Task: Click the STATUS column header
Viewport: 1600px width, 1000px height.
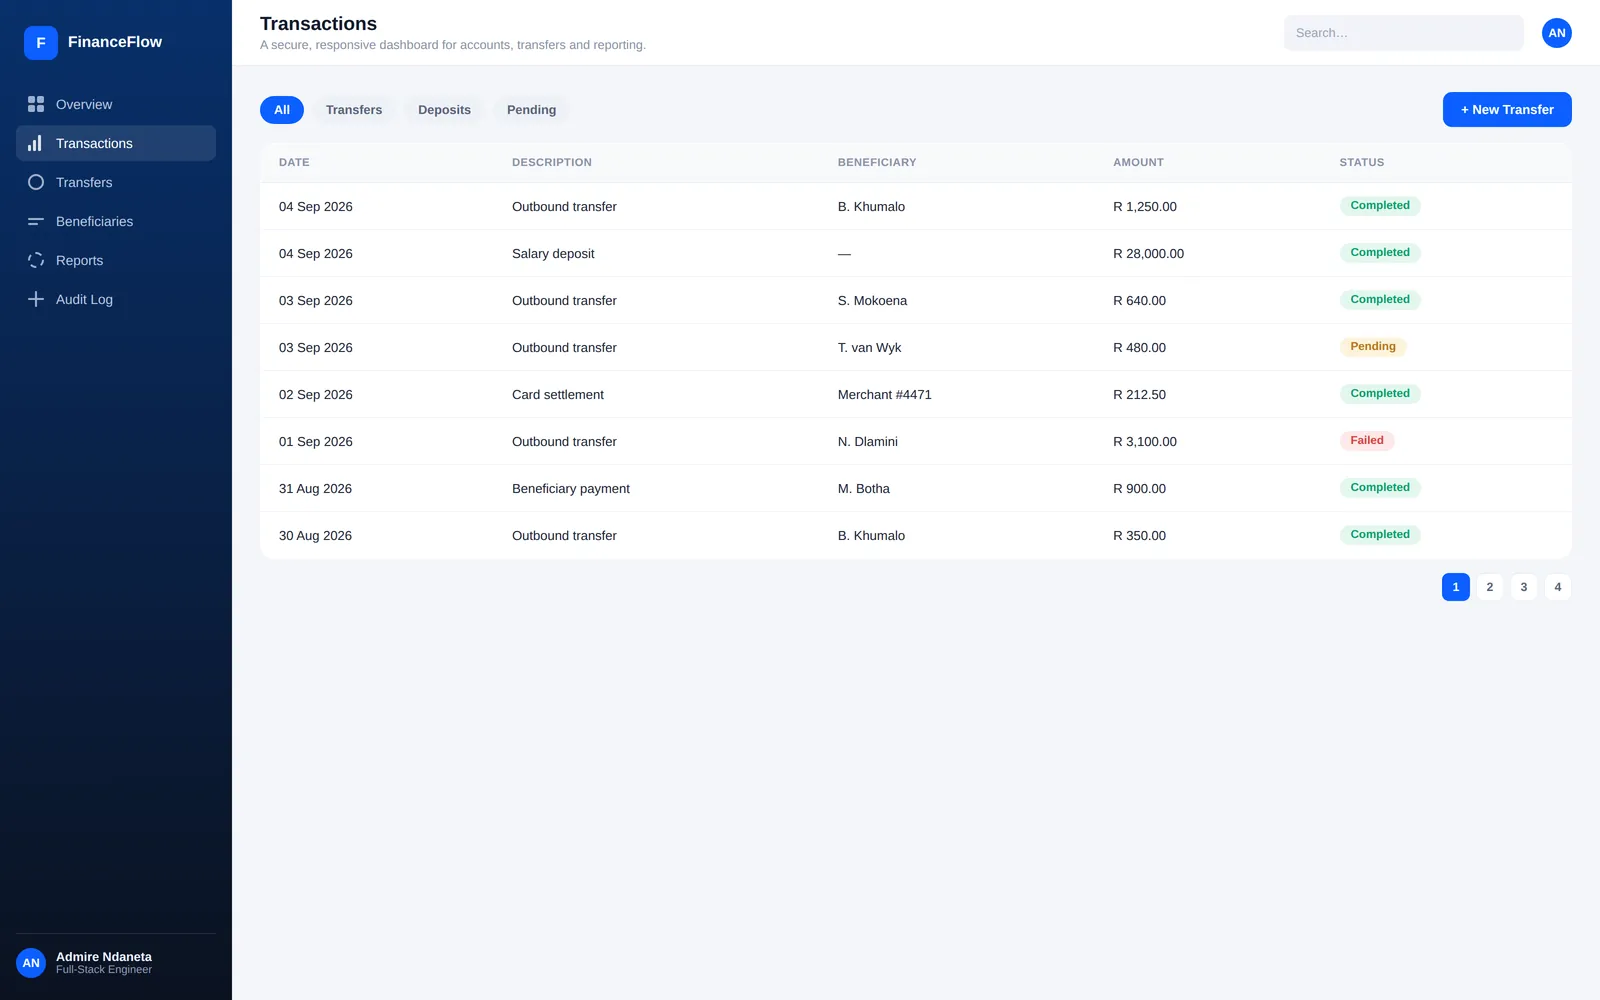Action: tap(1362, 162)
